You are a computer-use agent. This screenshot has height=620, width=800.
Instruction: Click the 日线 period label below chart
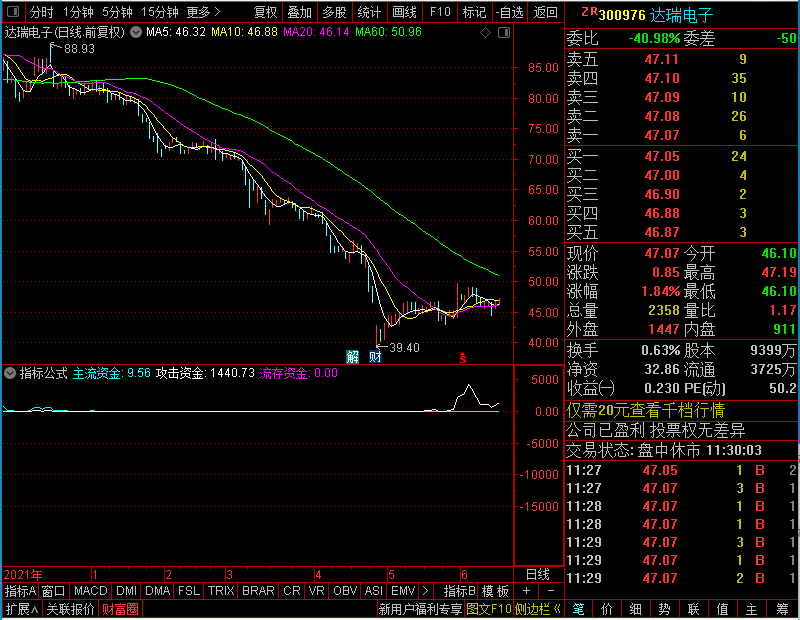pos(538,575)
